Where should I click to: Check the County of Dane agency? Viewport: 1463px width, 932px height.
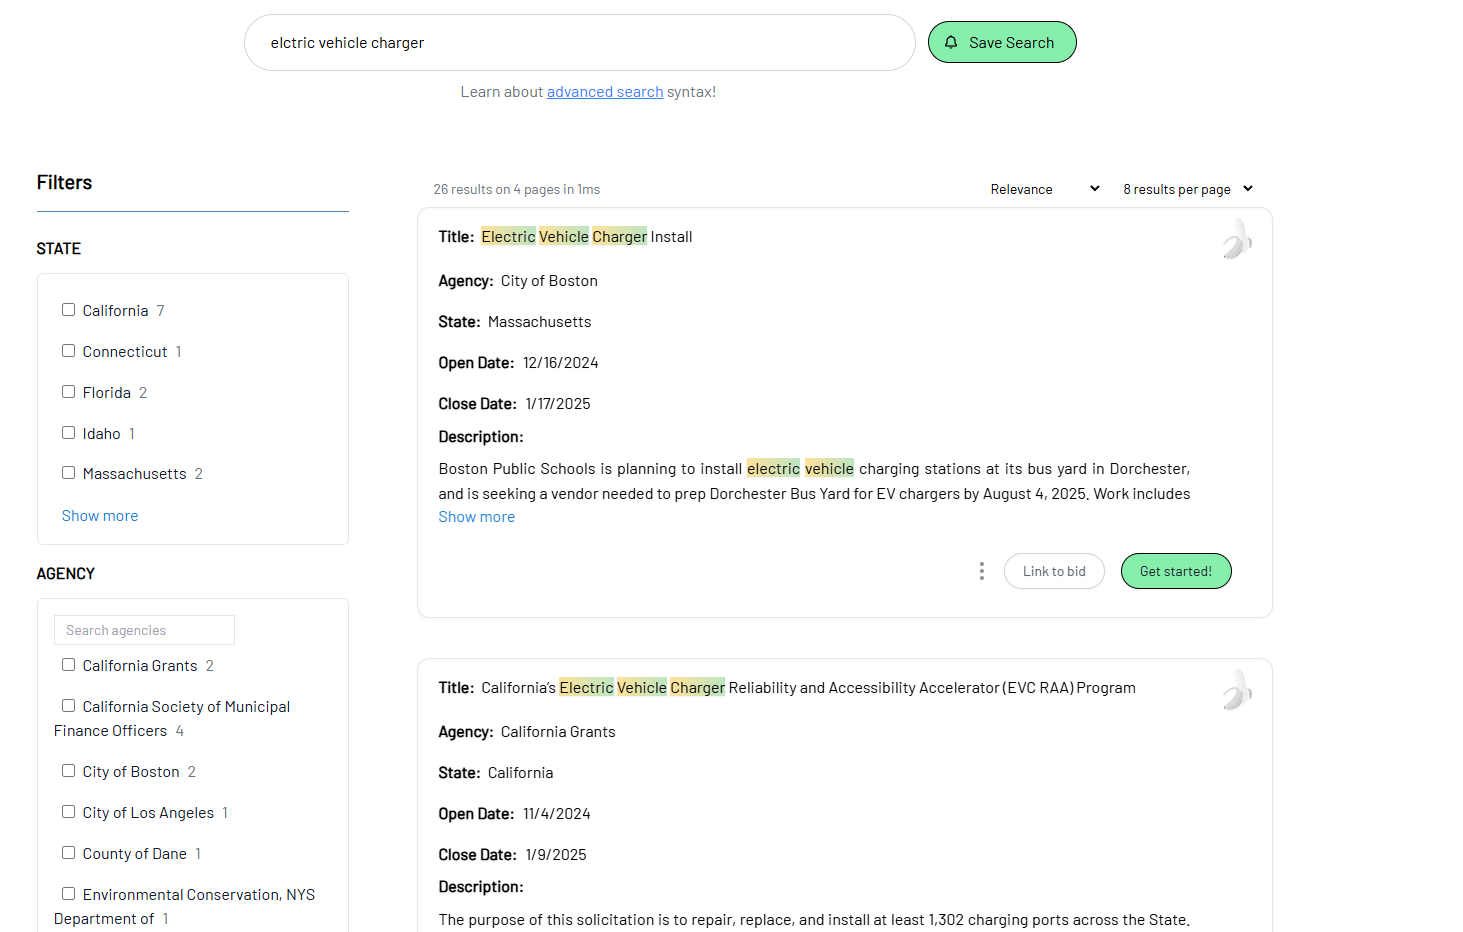coord(68,853)
